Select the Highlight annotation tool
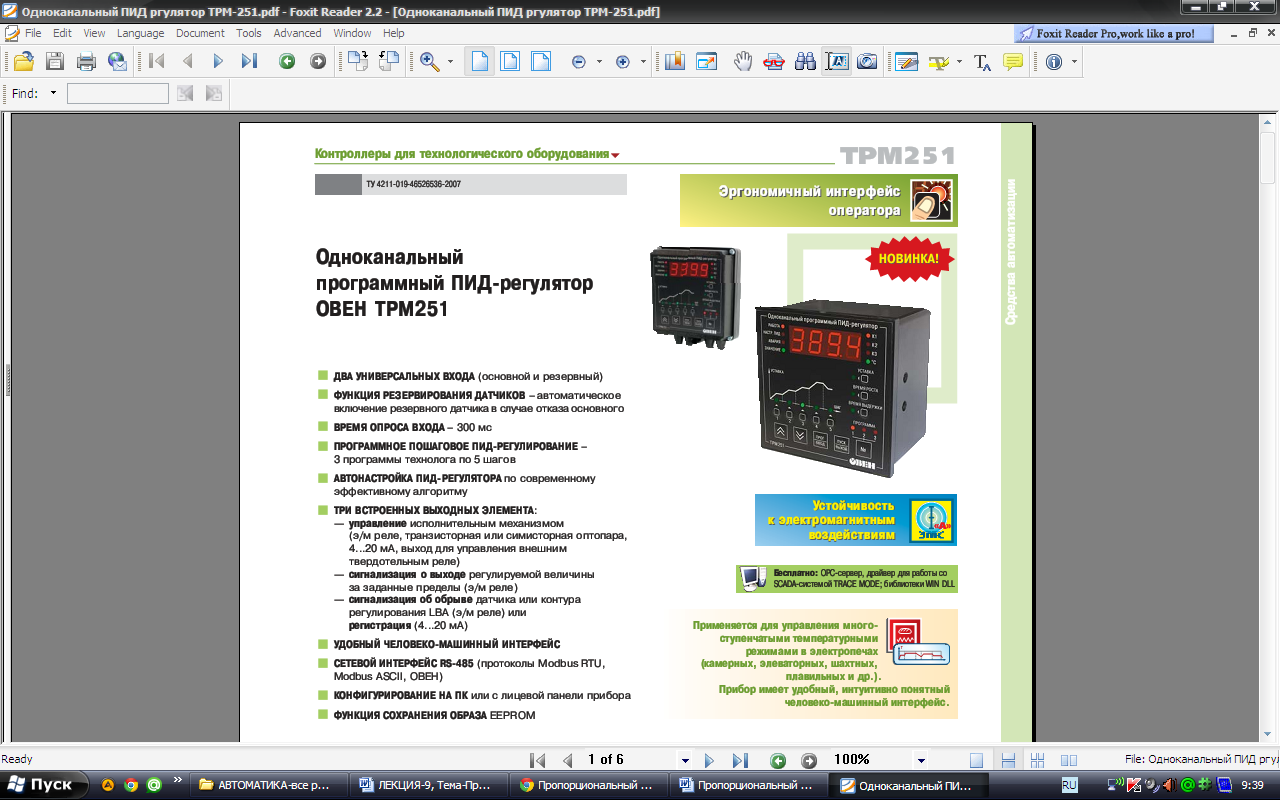The width and height of the screenshot is (1280, 800). [x=938, y=62]
